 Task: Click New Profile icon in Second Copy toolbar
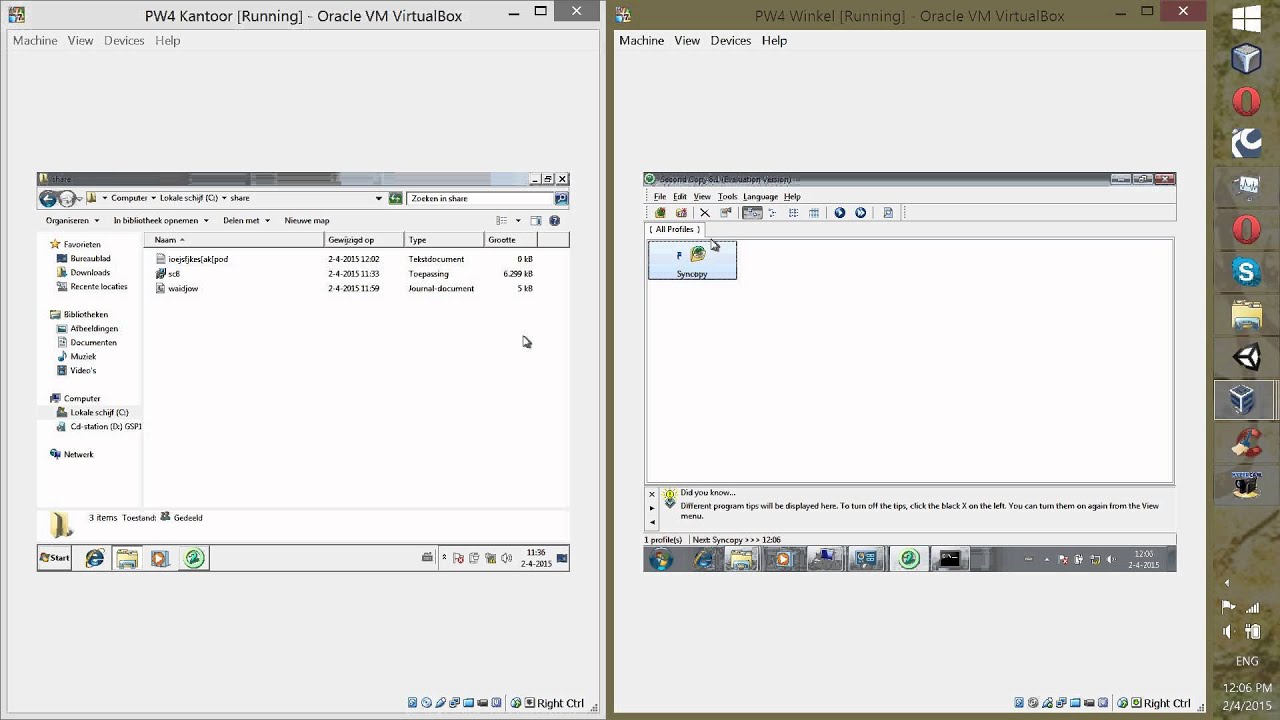(x=660, y=213)
